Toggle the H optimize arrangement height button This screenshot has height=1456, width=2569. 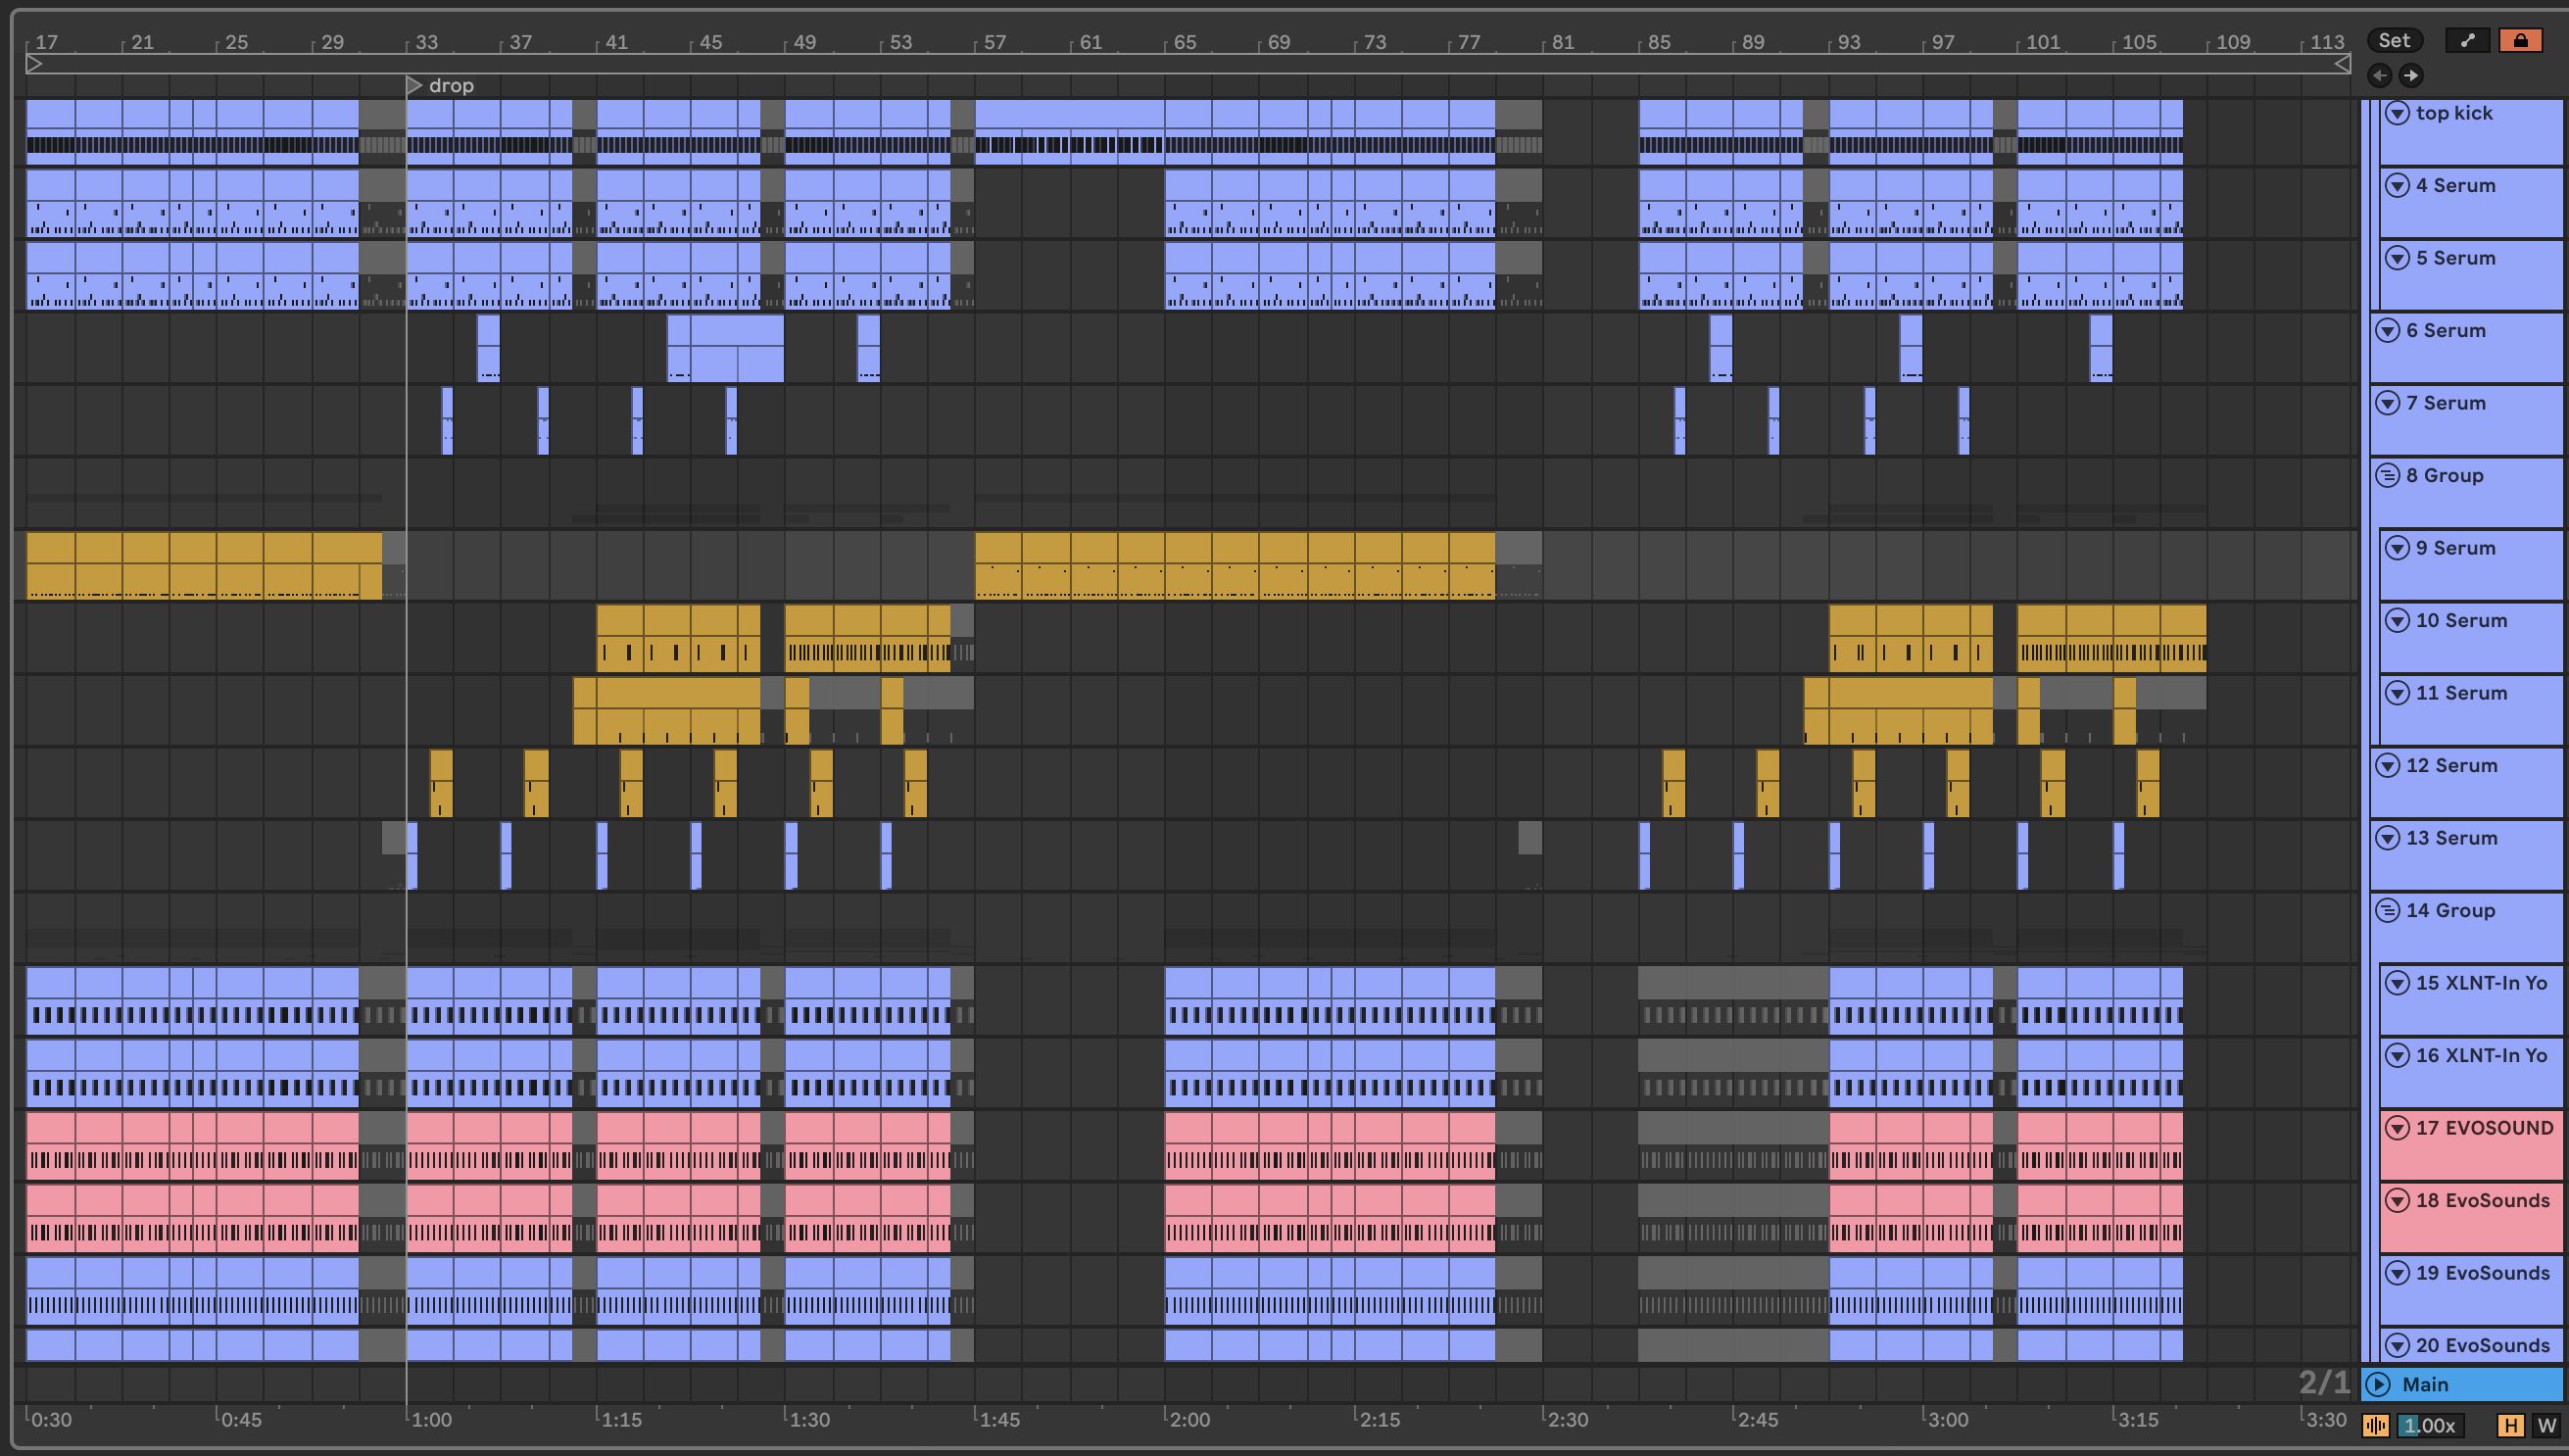point(2510,1425)
